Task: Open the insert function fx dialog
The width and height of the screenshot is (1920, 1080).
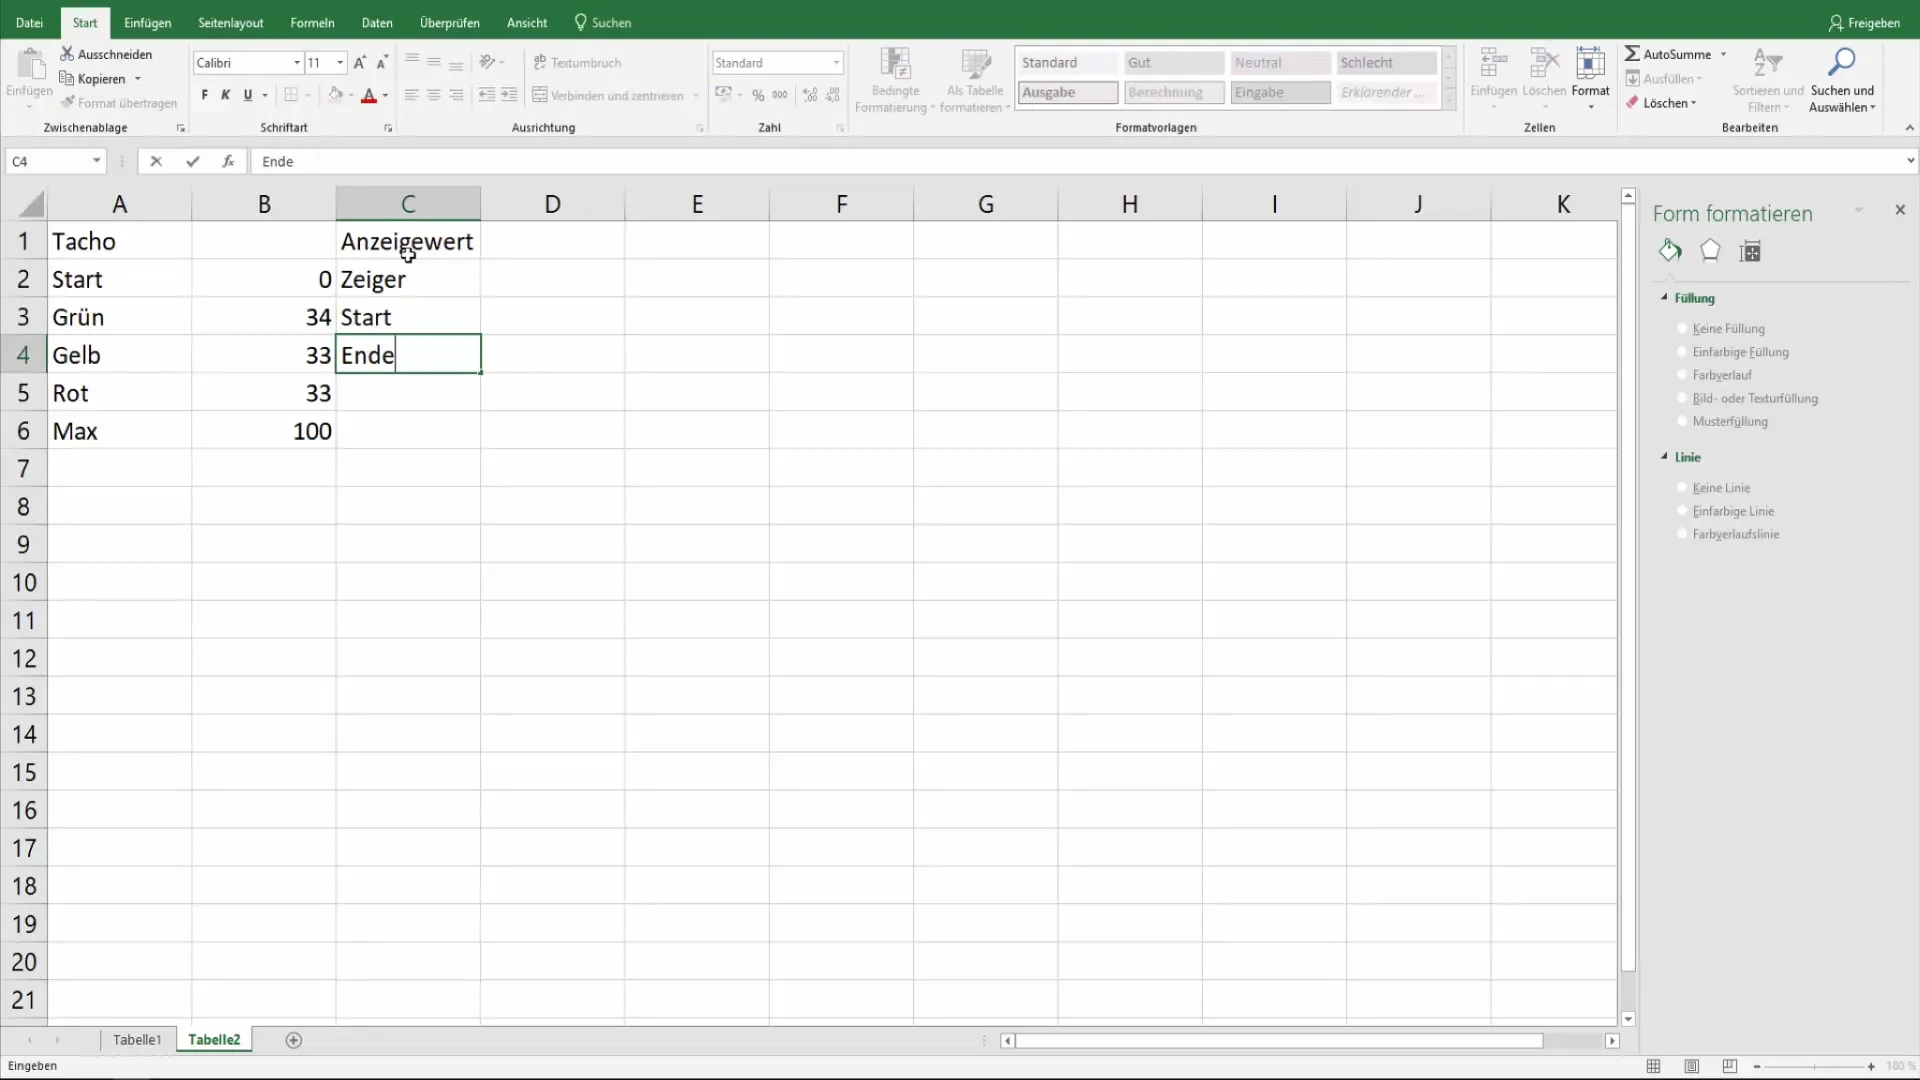Action: 228,161
